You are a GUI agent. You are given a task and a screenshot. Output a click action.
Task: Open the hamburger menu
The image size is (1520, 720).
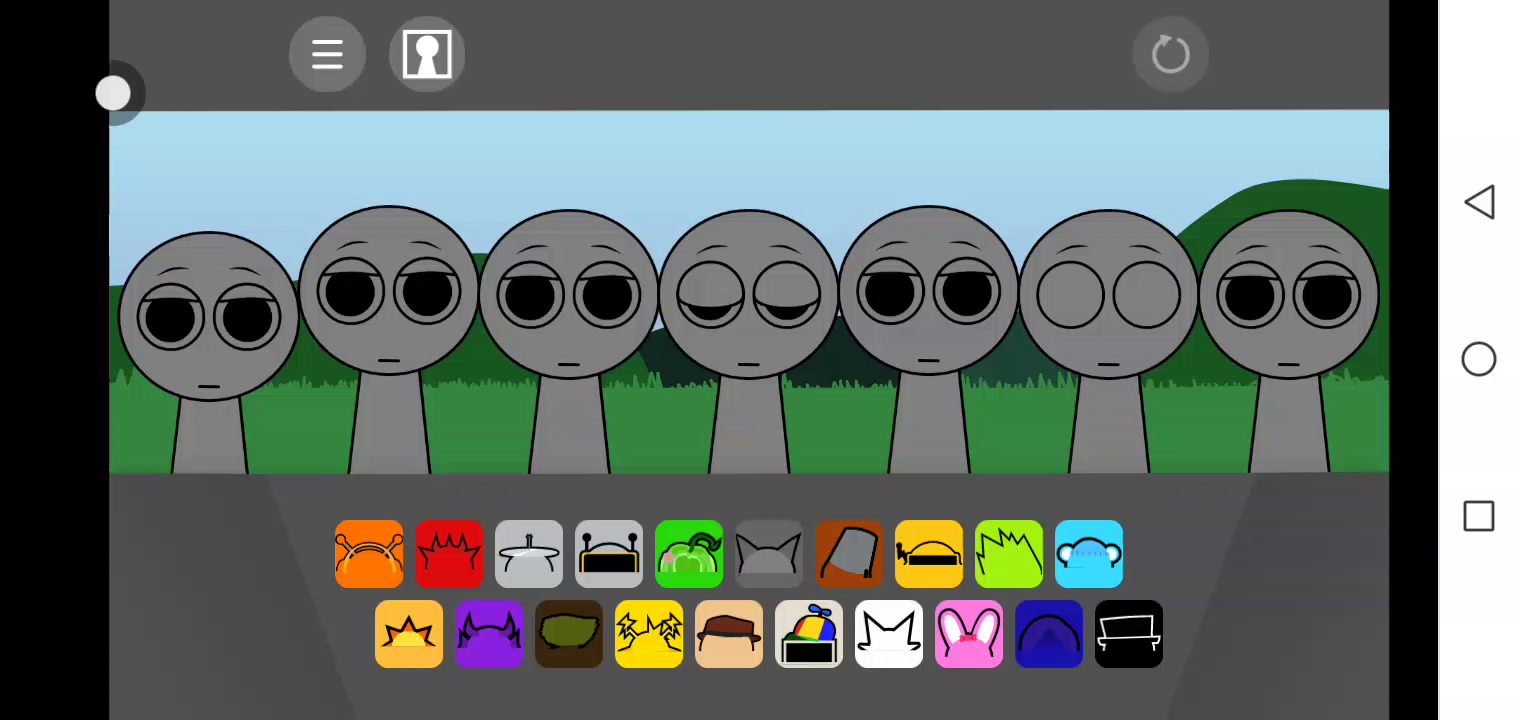coord(327,54)
